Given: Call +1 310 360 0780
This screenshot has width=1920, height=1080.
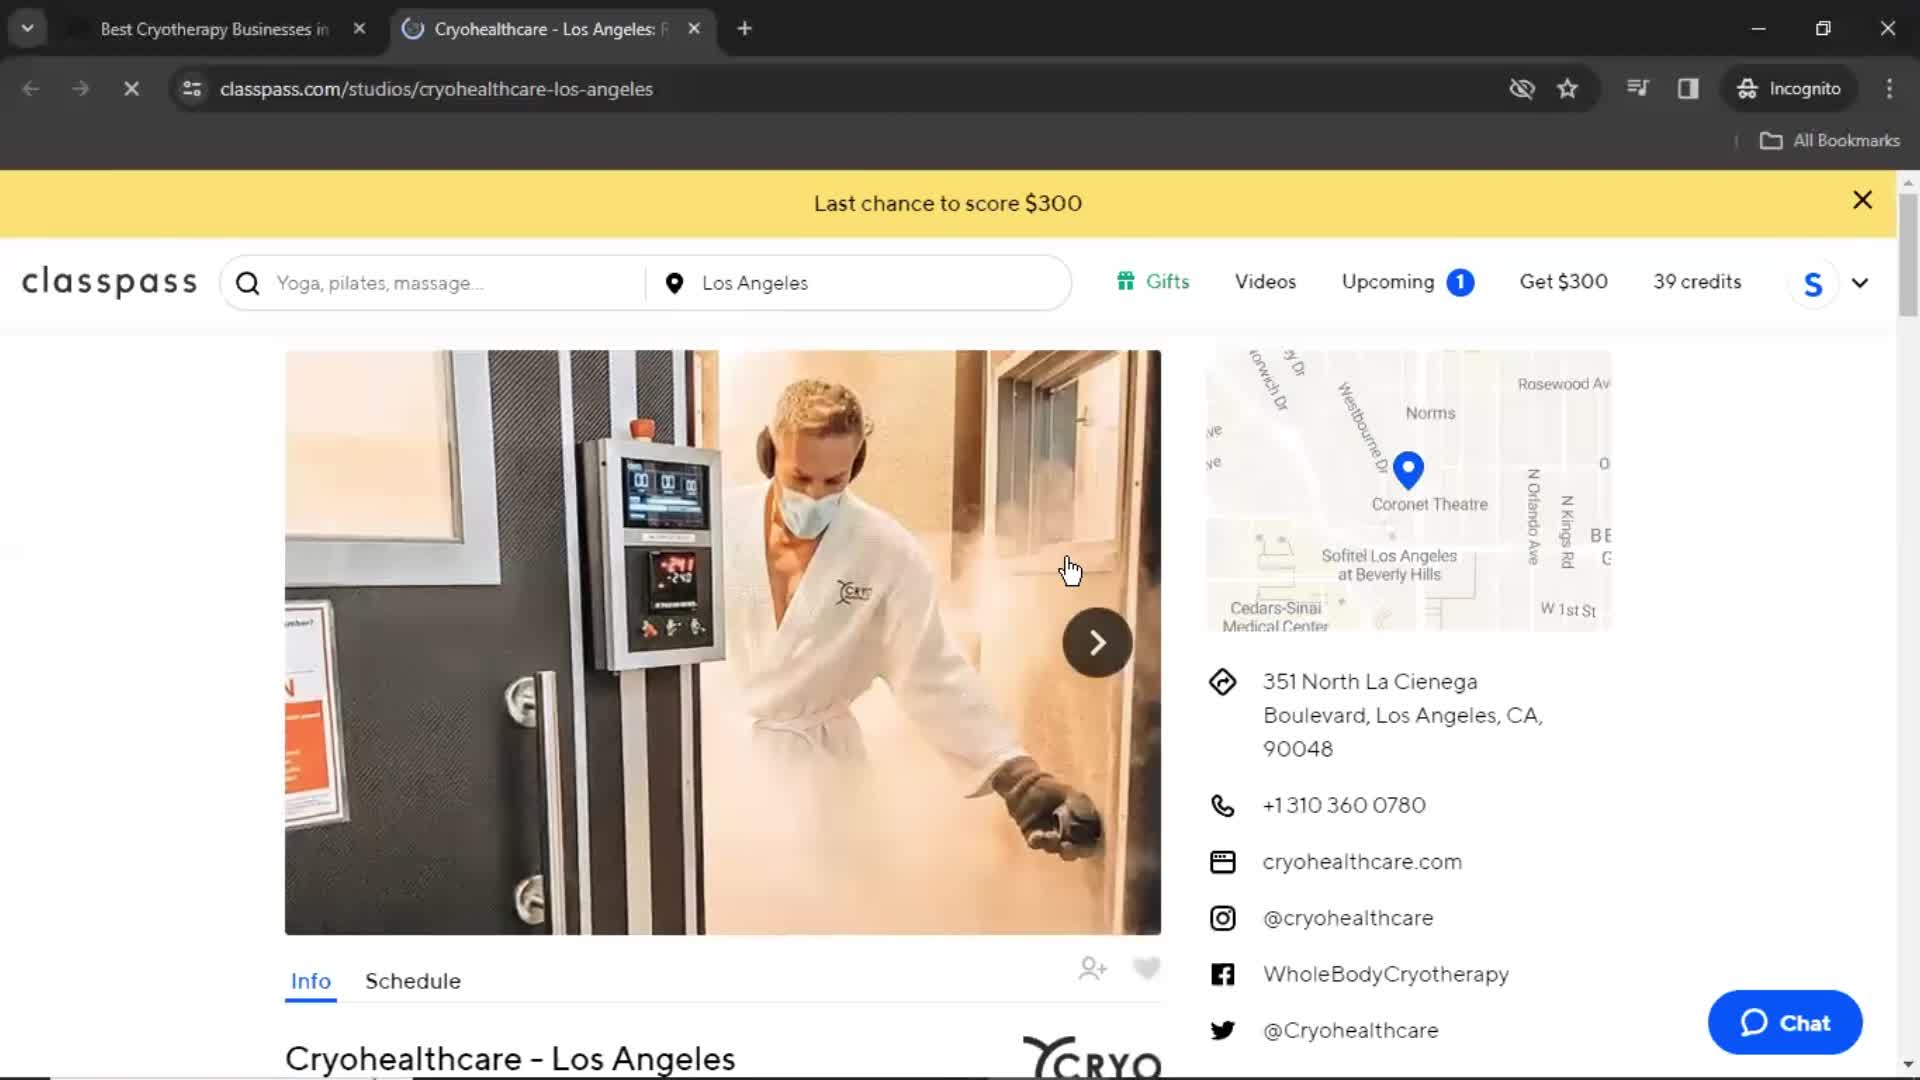Looking at the screenshot, I should coord(1344,805).
